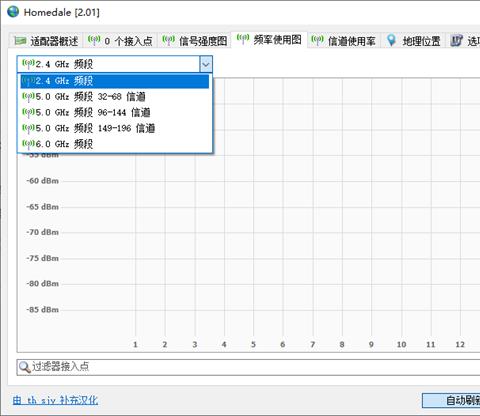480x416 pixels.
Task: Choose 5.0 GHz 频段 96-144 信道 option
Action: click(115, 112)
